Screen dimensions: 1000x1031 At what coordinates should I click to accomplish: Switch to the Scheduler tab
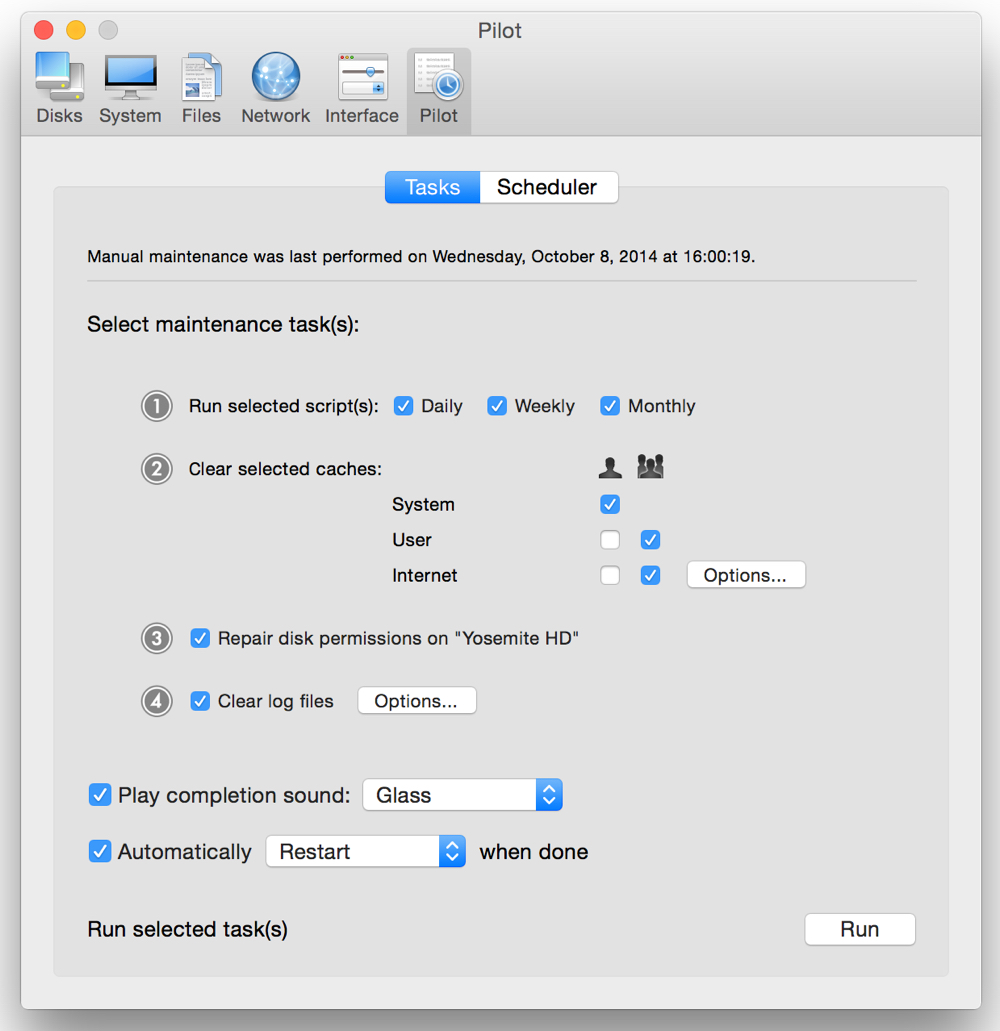(x=548, y=187)
